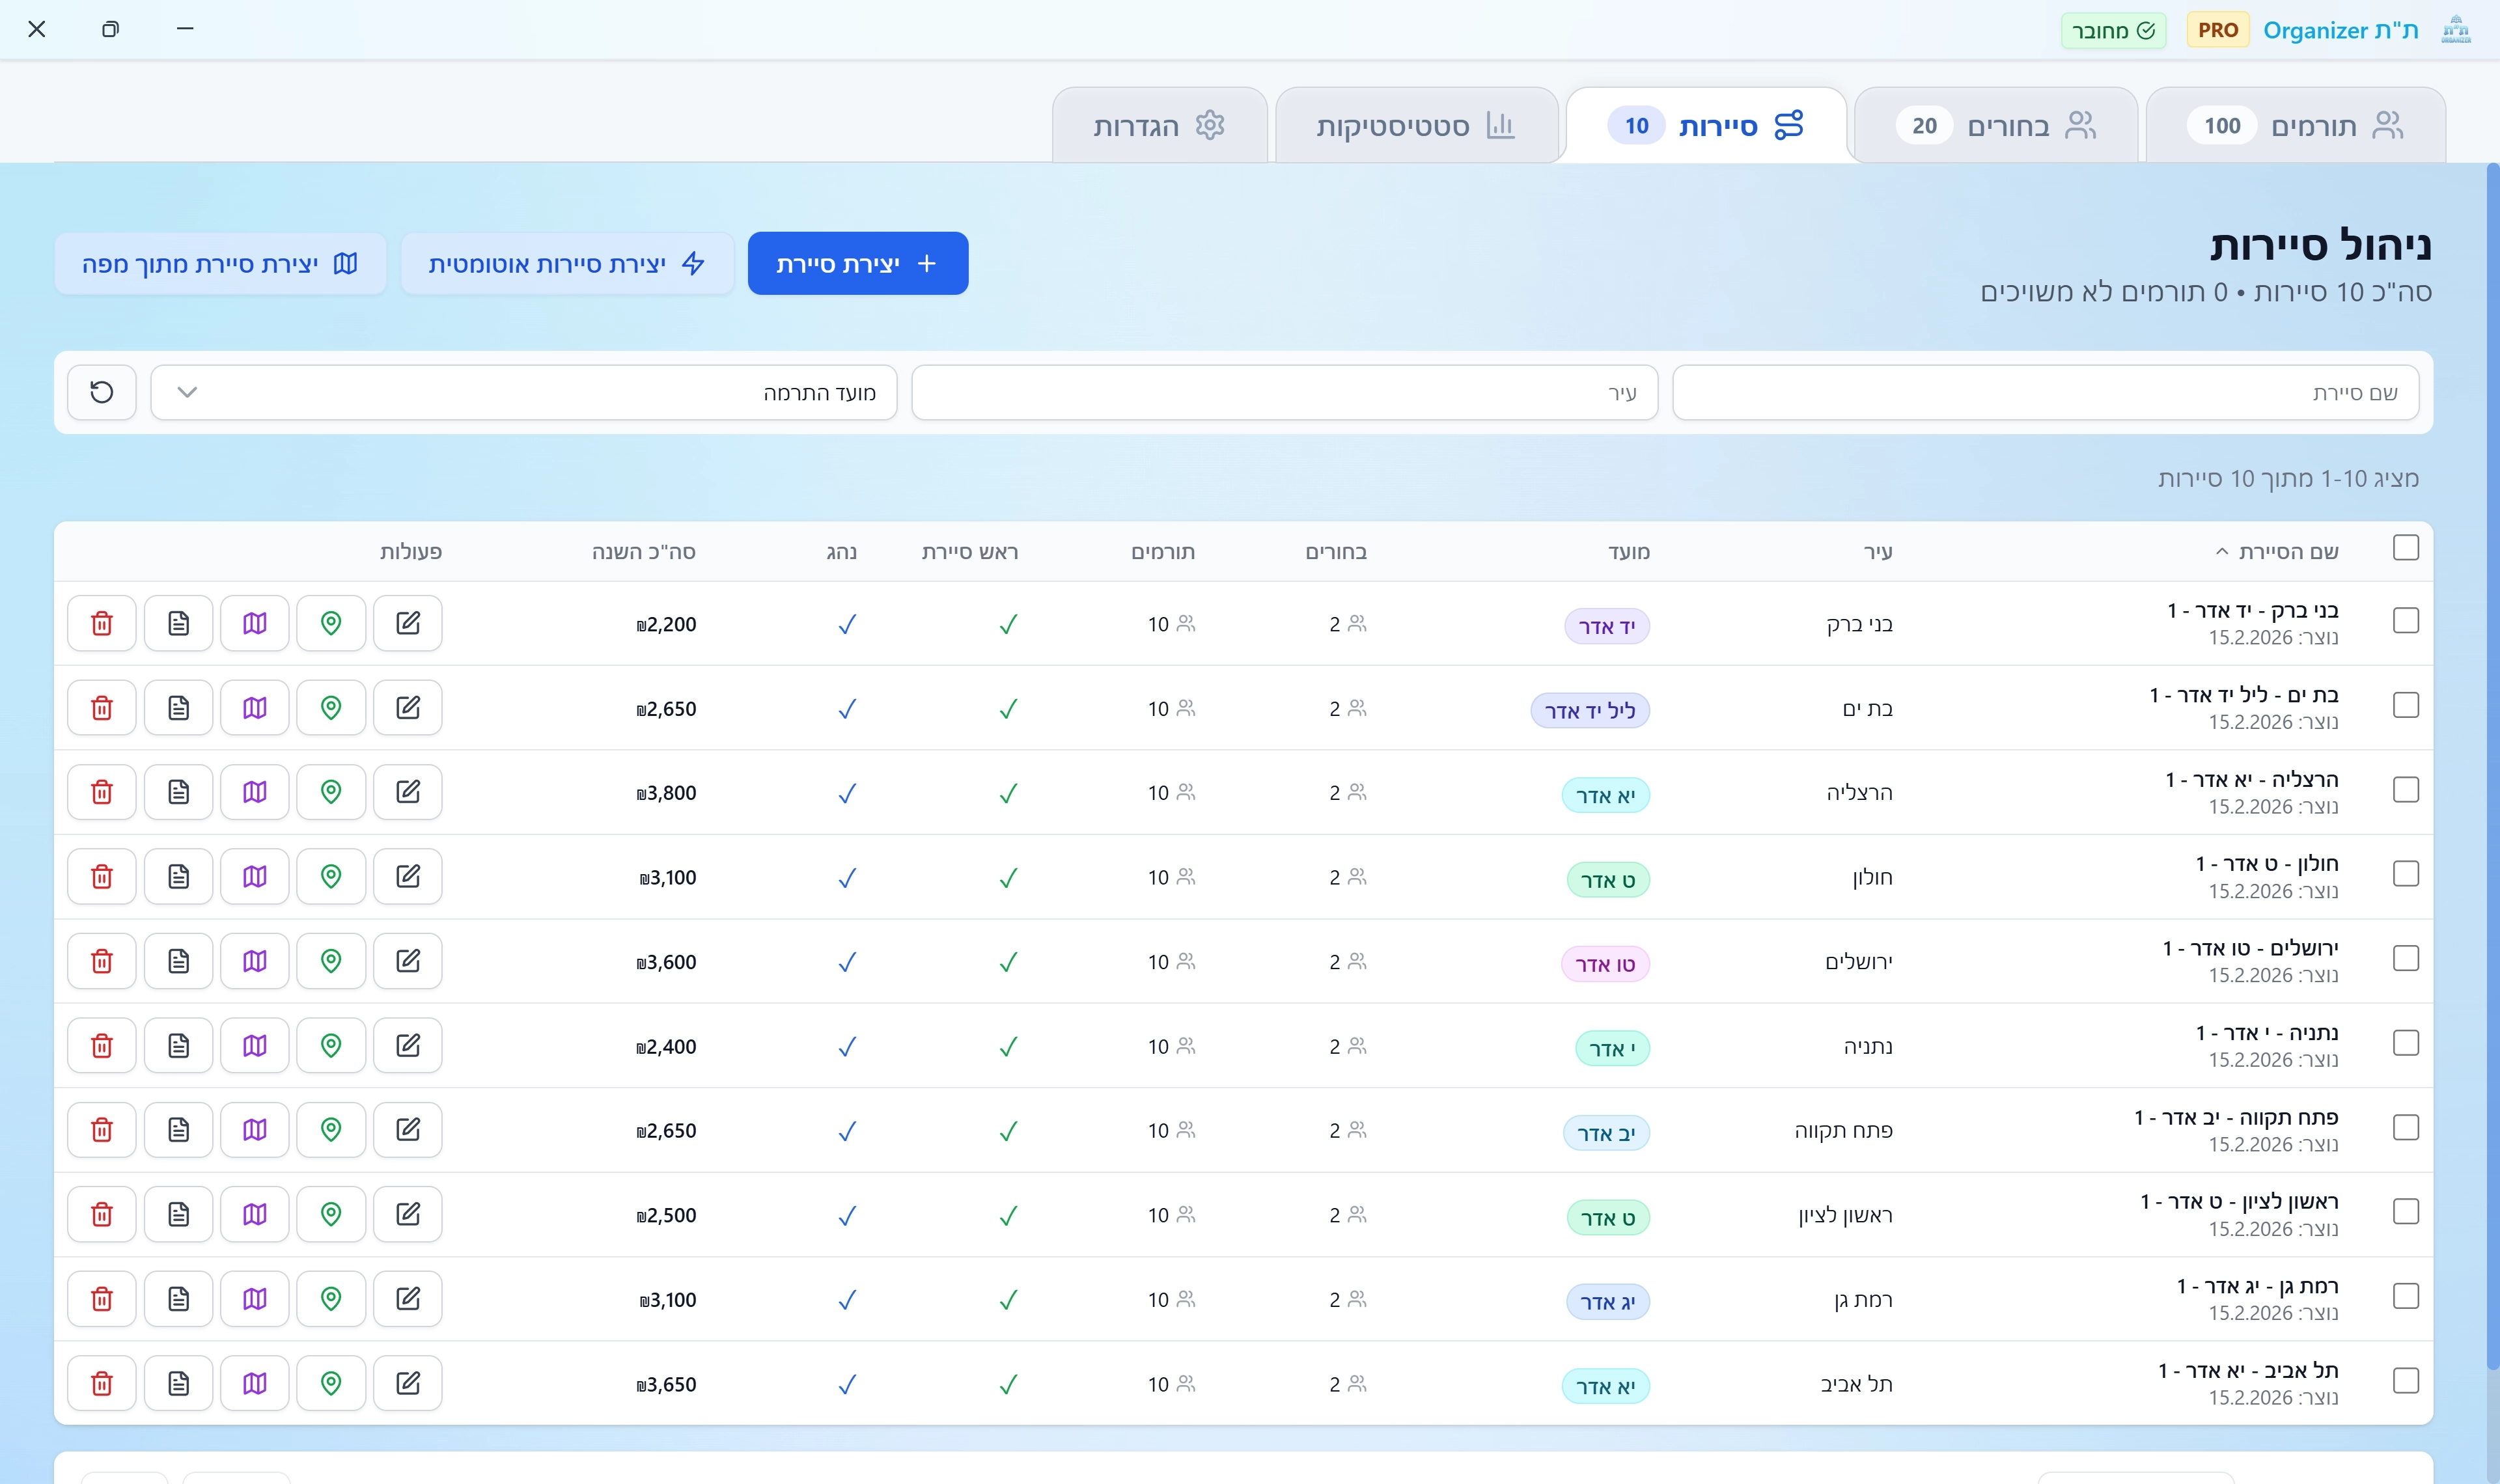Screen dimensions: 2500x1484
Task: Click the reset filters refresh icon
Action: [102, 392]
